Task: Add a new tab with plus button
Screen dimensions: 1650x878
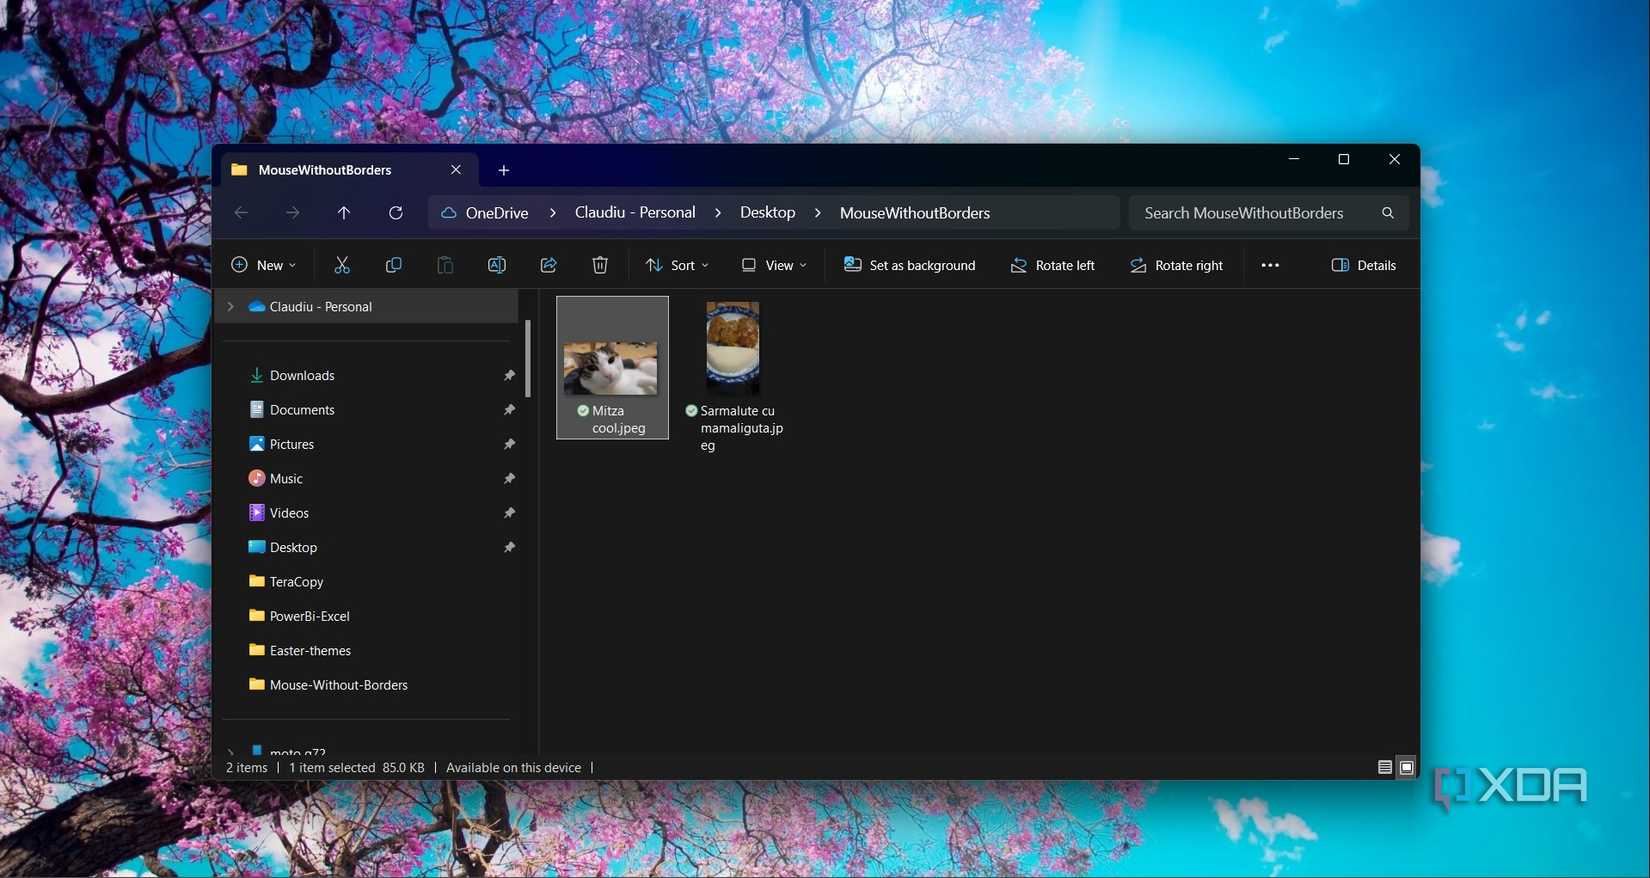Action: 504,170
